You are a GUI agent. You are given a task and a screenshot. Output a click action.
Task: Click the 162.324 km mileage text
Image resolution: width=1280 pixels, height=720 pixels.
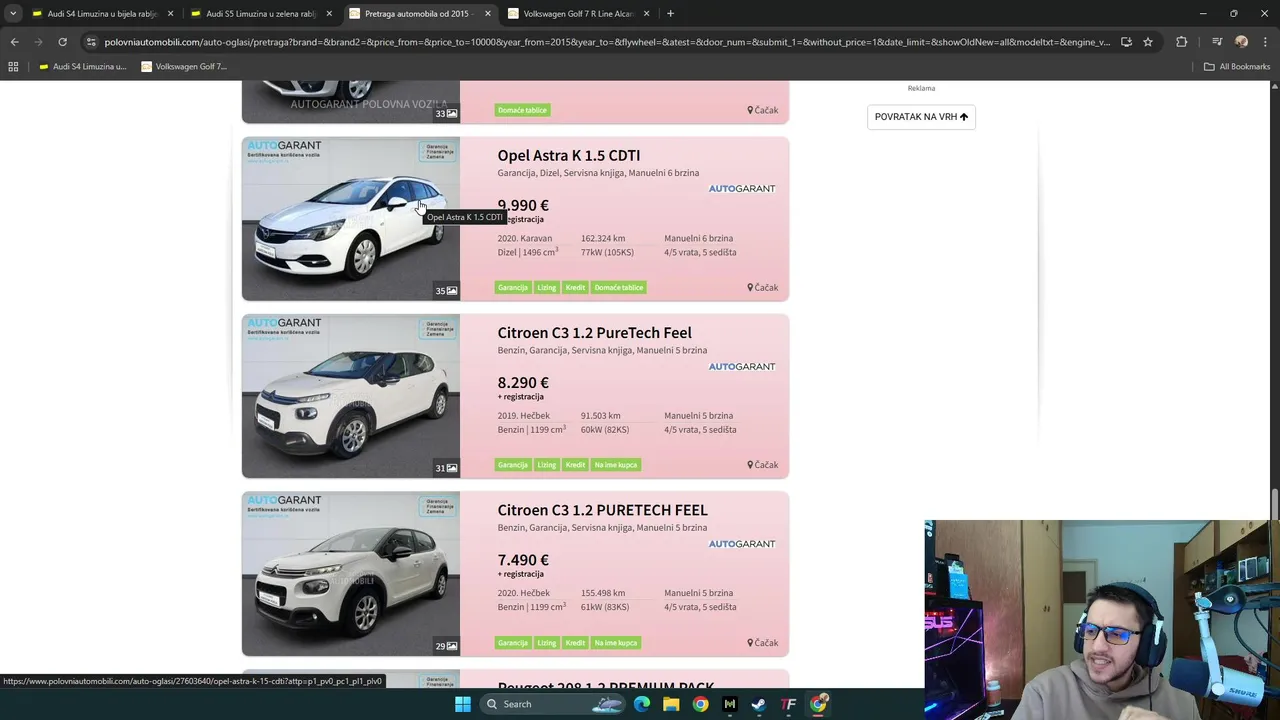pyautogui.click(x=603, y=238)
